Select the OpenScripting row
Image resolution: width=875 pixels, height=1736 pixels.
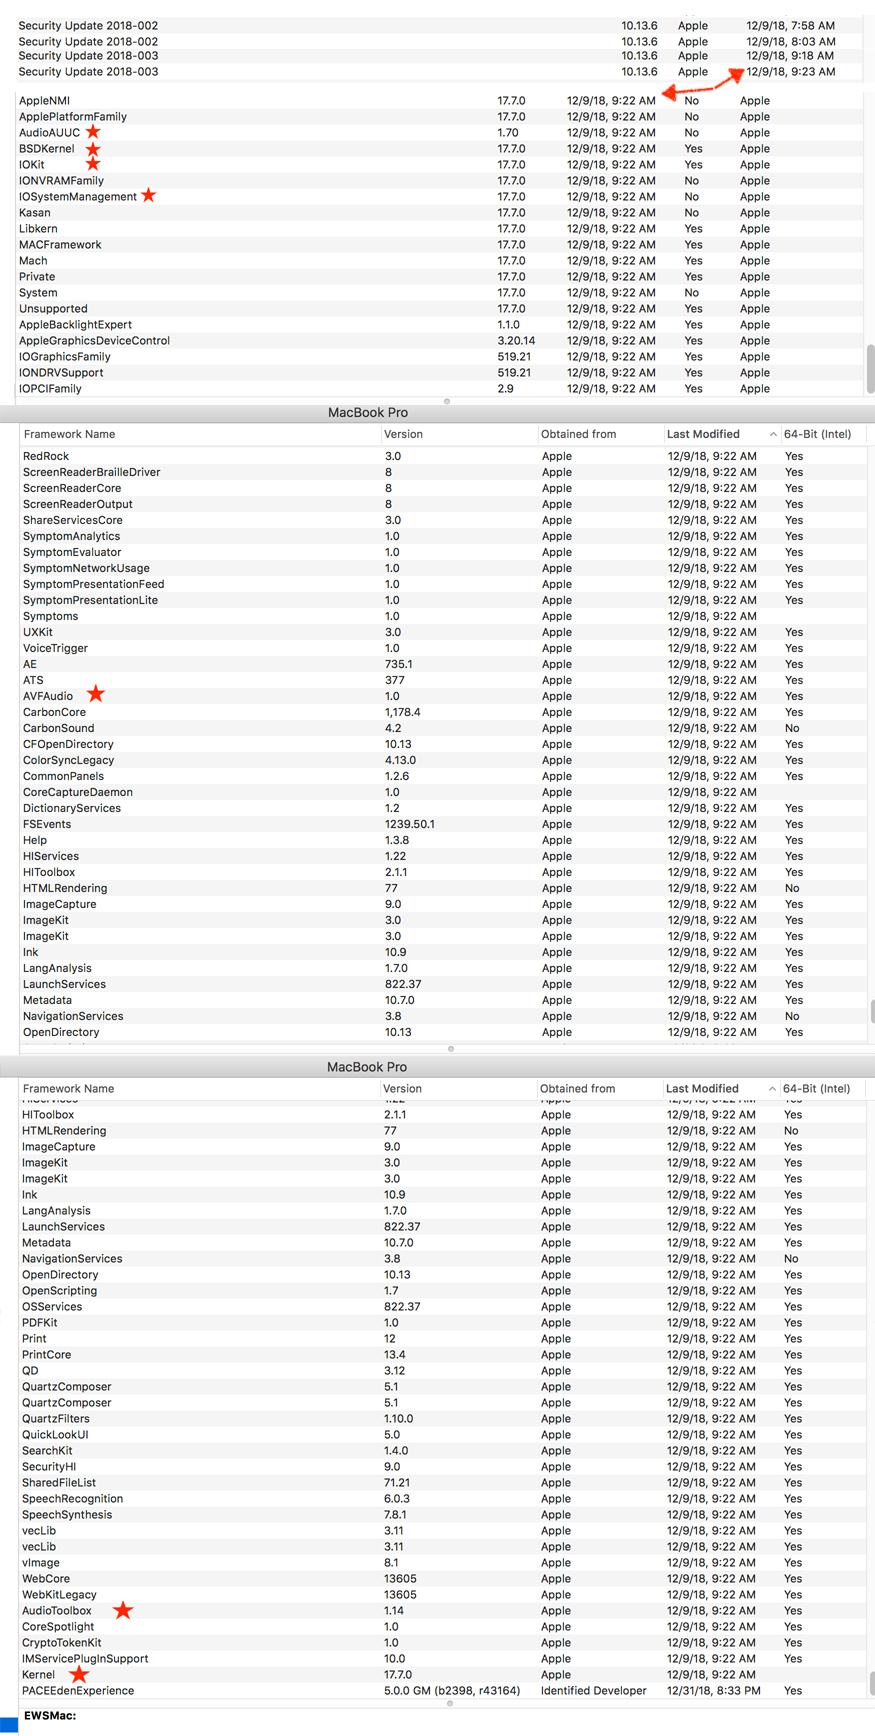click(444, 1290)
